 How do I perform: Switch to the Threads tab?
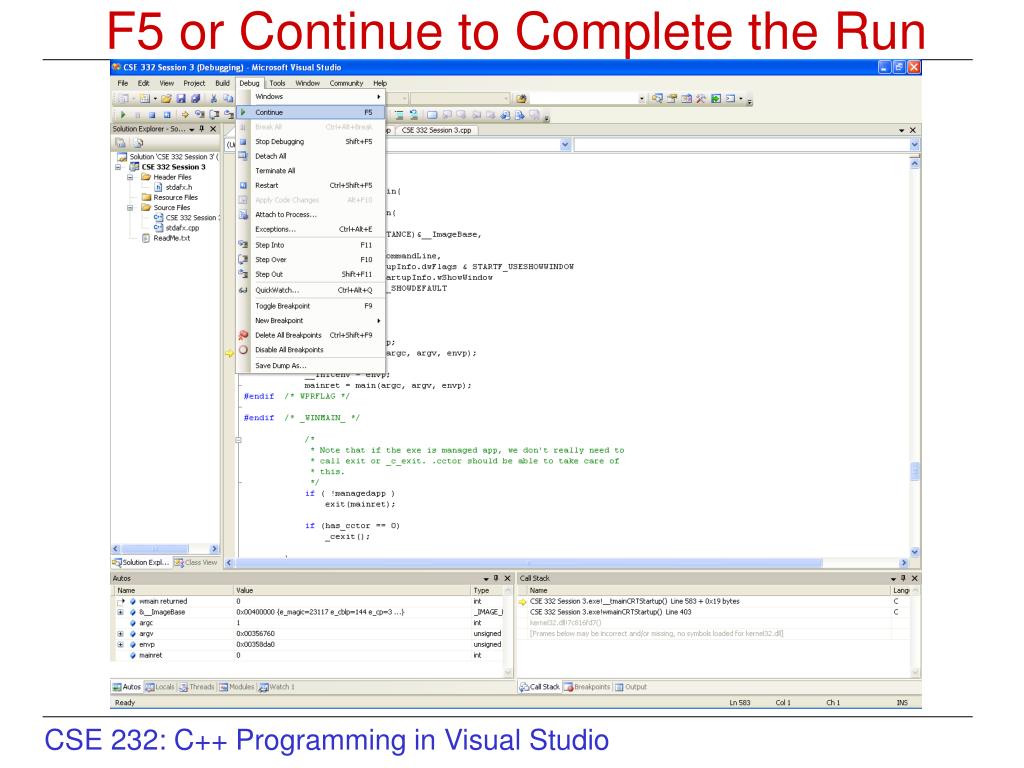coord(197,687)
